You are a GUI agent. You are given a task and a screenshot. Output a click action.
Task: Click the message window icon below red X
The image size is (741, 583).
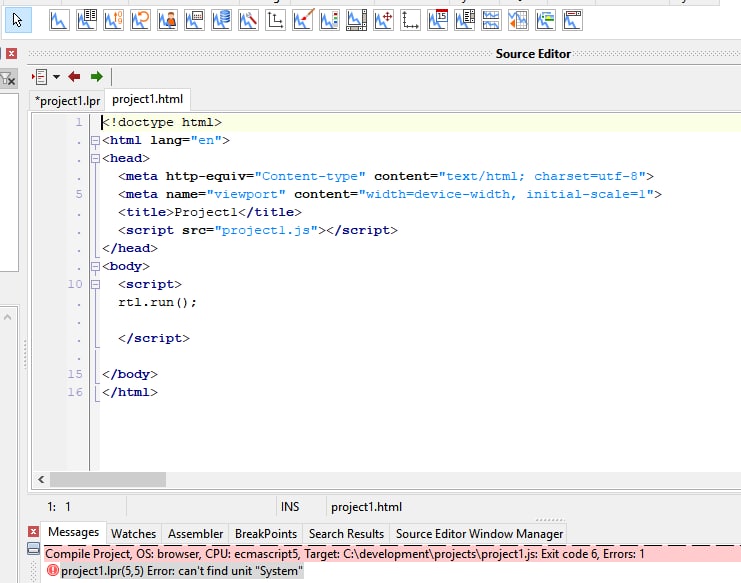click(33, 549)
